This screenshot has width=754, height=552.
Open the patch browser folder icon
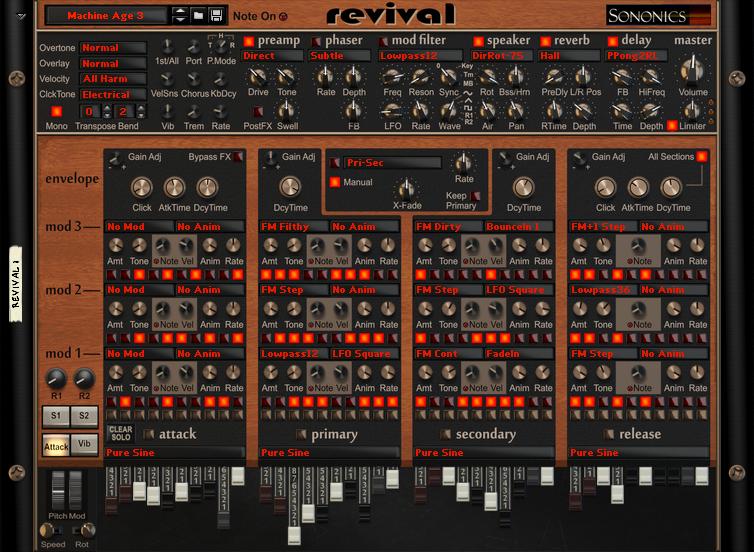(198, 16)
